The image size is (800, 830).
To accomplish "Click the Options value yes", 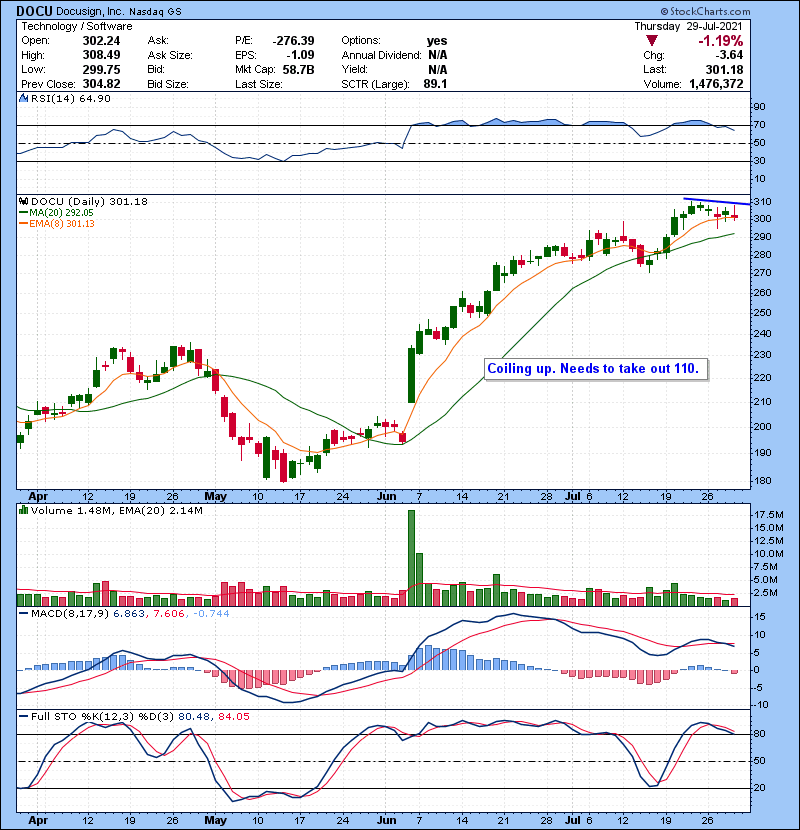I will pyautogui.click(x=437, y=41).
